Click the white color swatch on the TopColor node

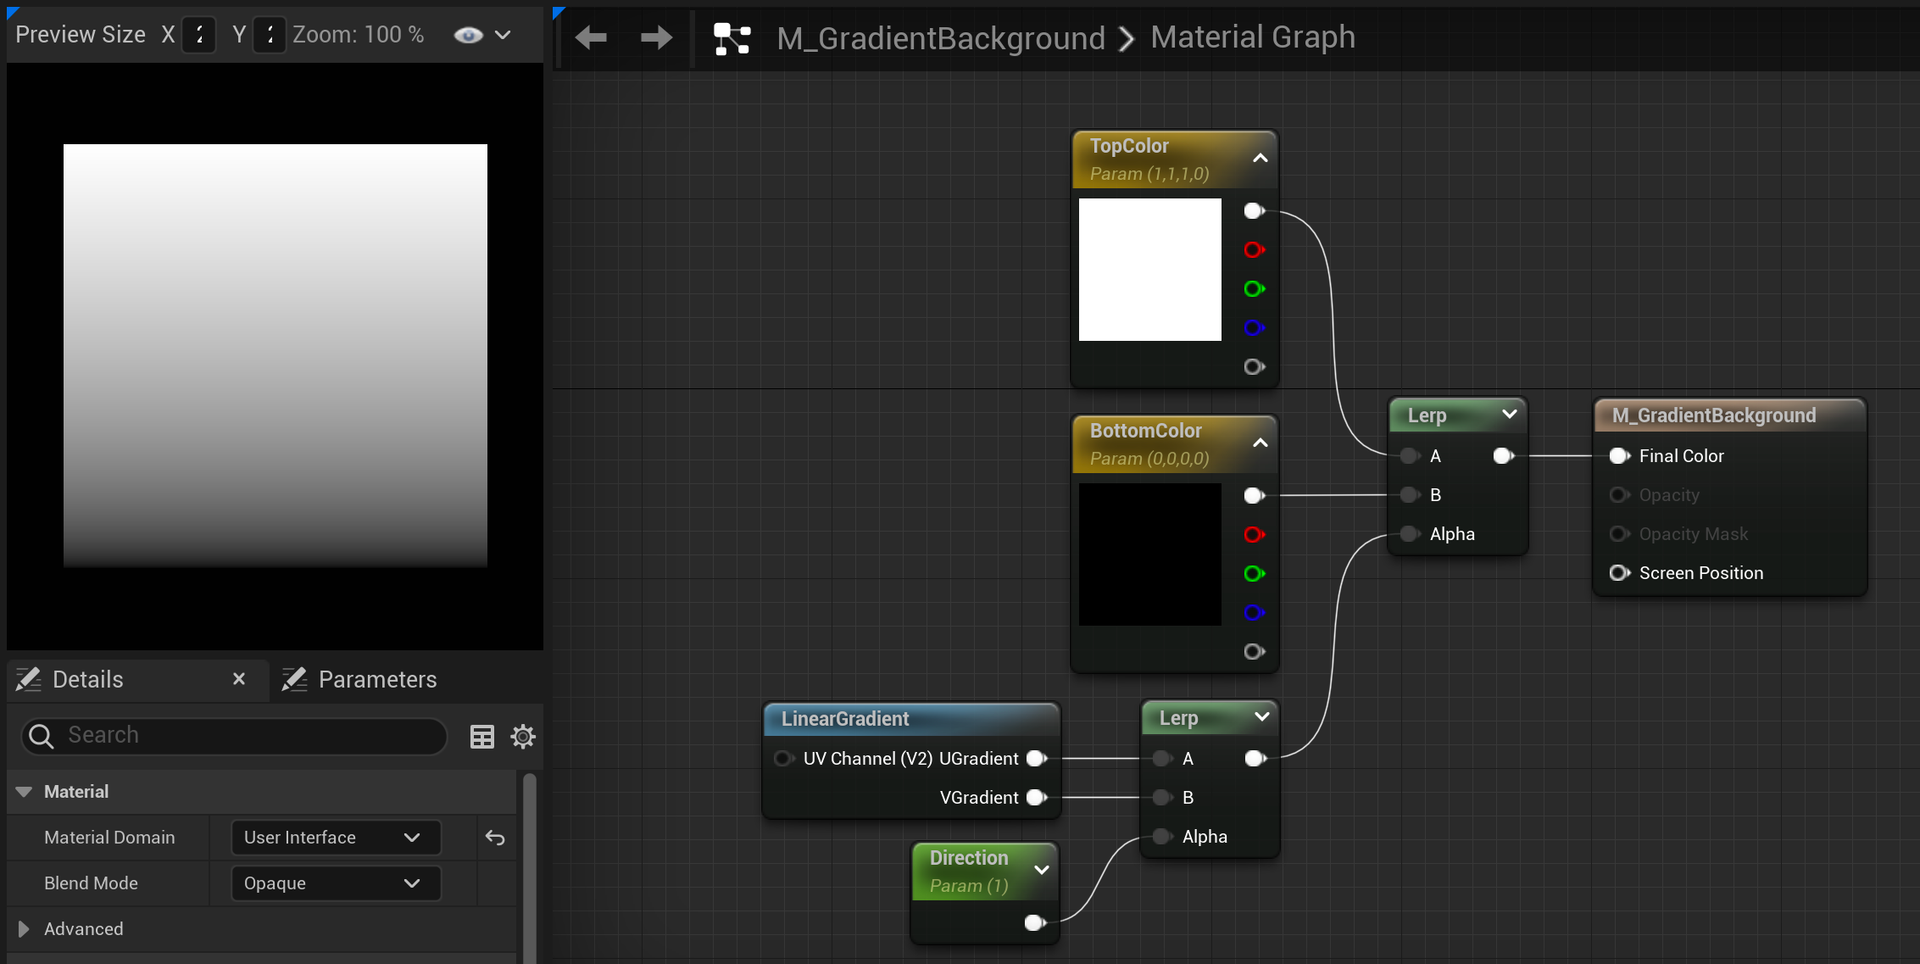point(1149,269)
